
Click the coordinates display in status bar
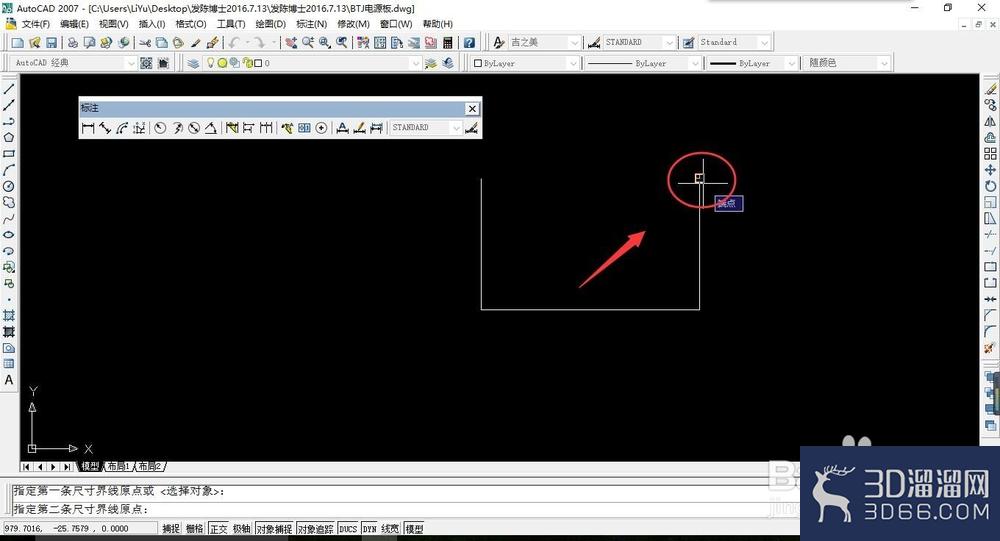pyautogui.click(x=80, y=528)
